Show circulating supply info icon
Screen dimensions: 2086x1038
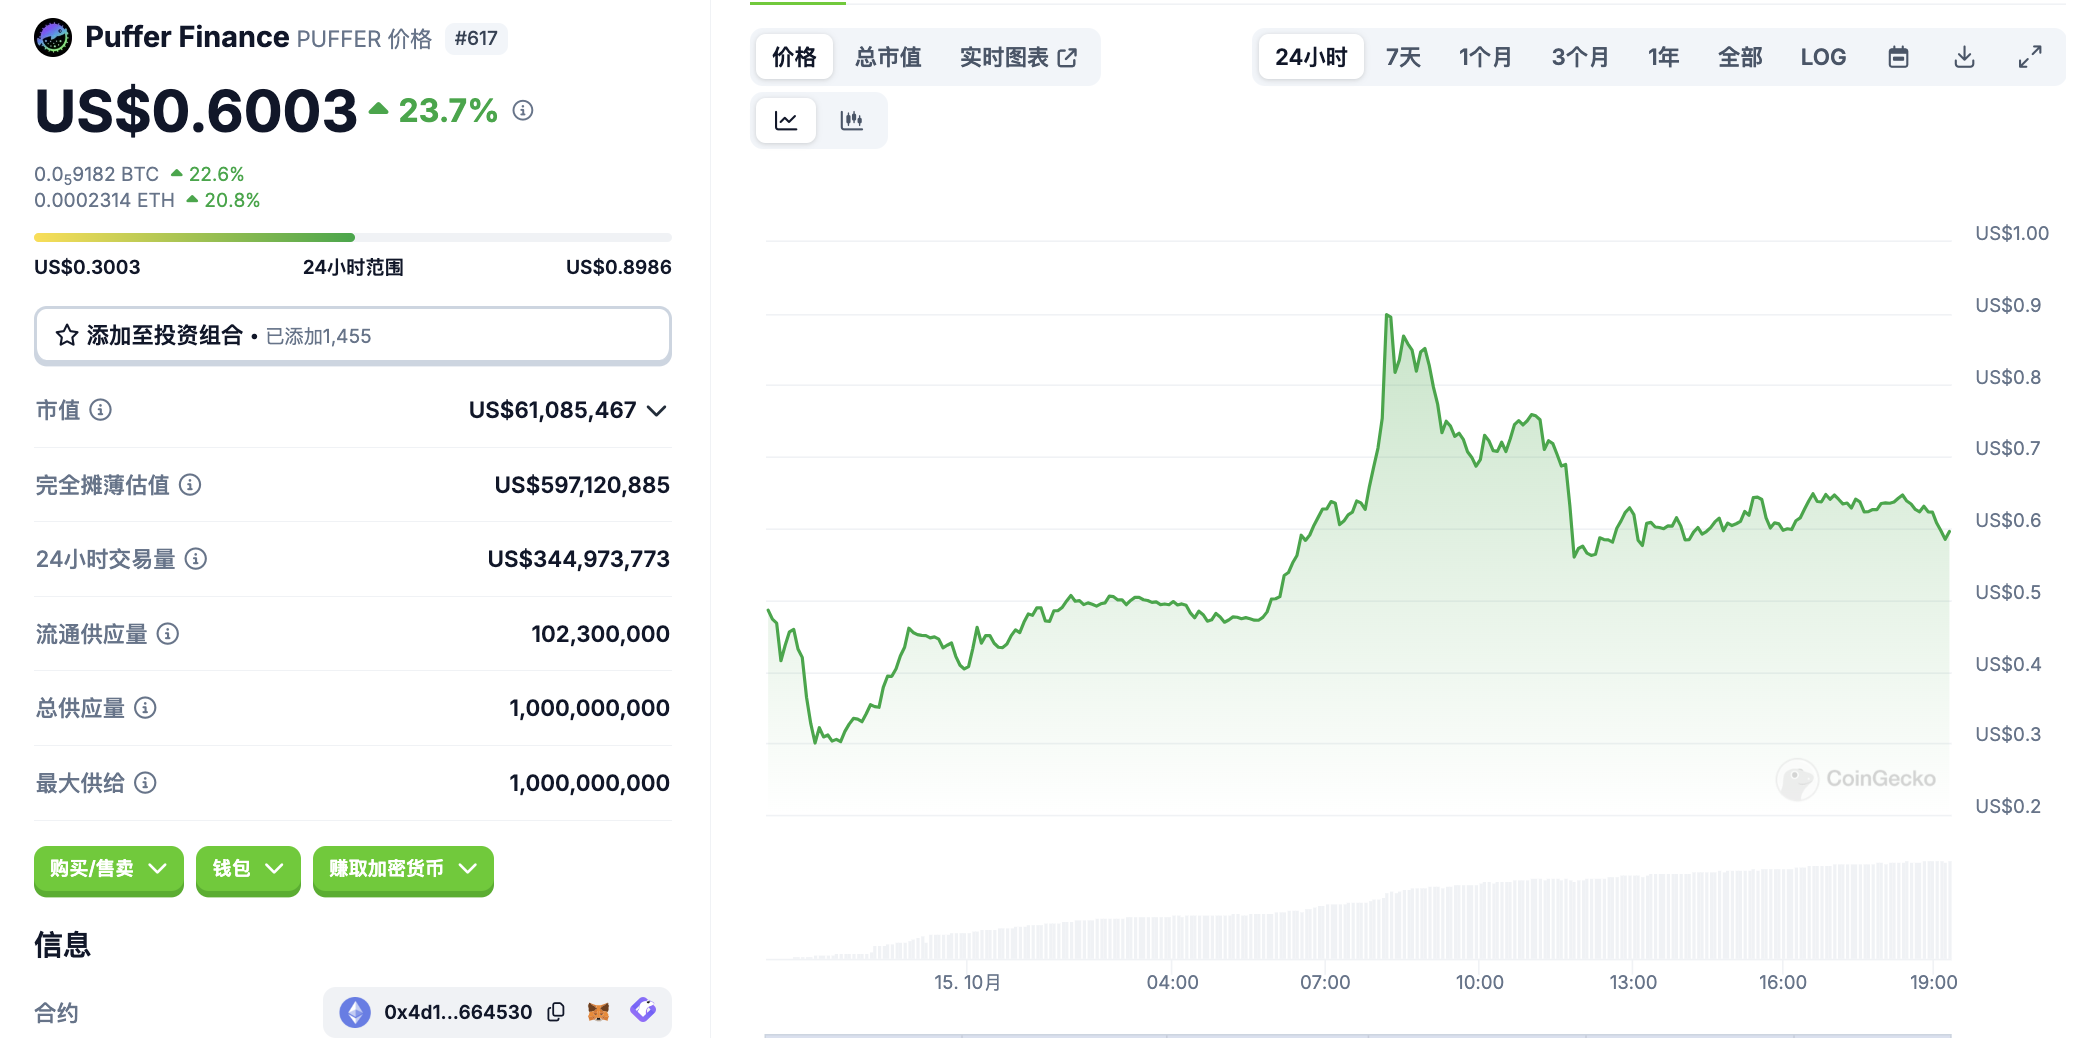168,634
